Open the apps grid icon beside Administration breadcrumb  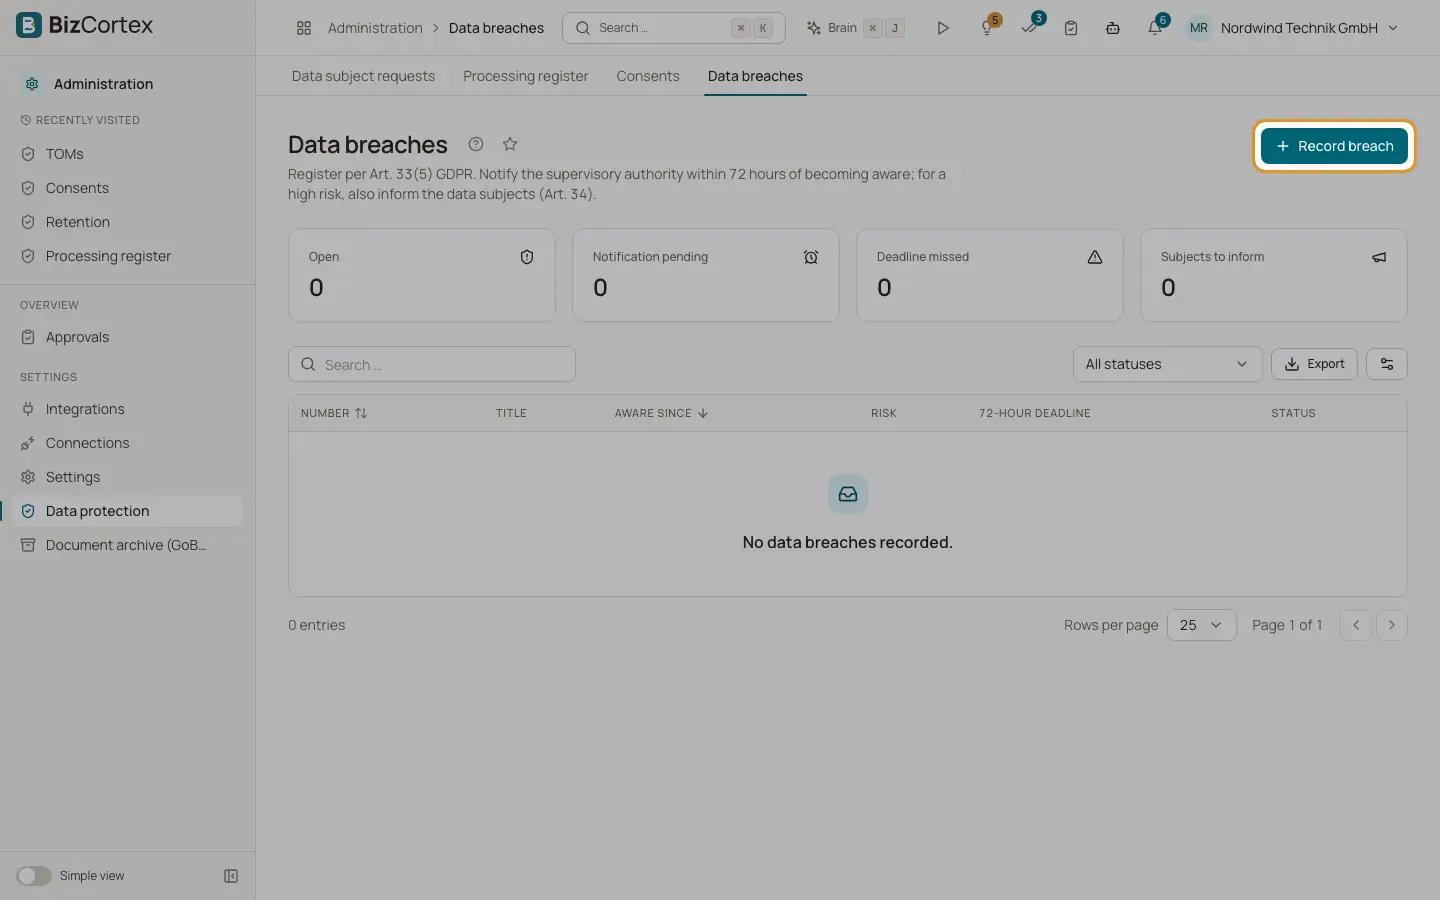point(304,28)
